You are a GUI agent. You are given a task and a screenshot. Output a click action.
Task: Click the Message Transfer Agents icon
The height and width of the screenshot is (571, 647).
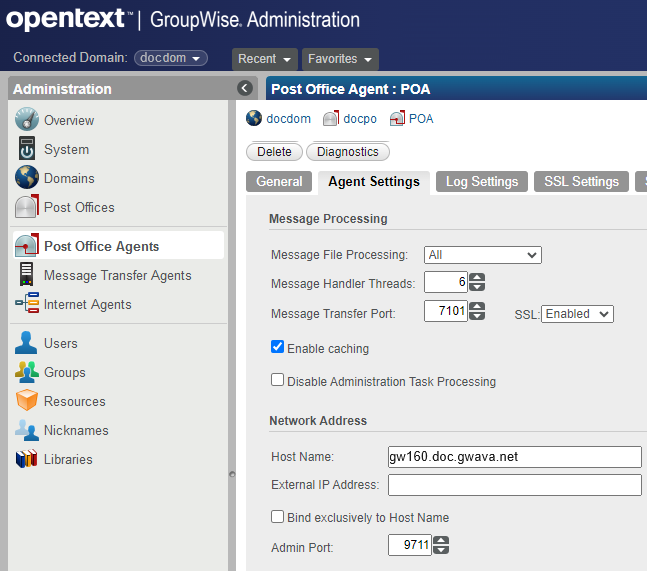click(27, 275)
